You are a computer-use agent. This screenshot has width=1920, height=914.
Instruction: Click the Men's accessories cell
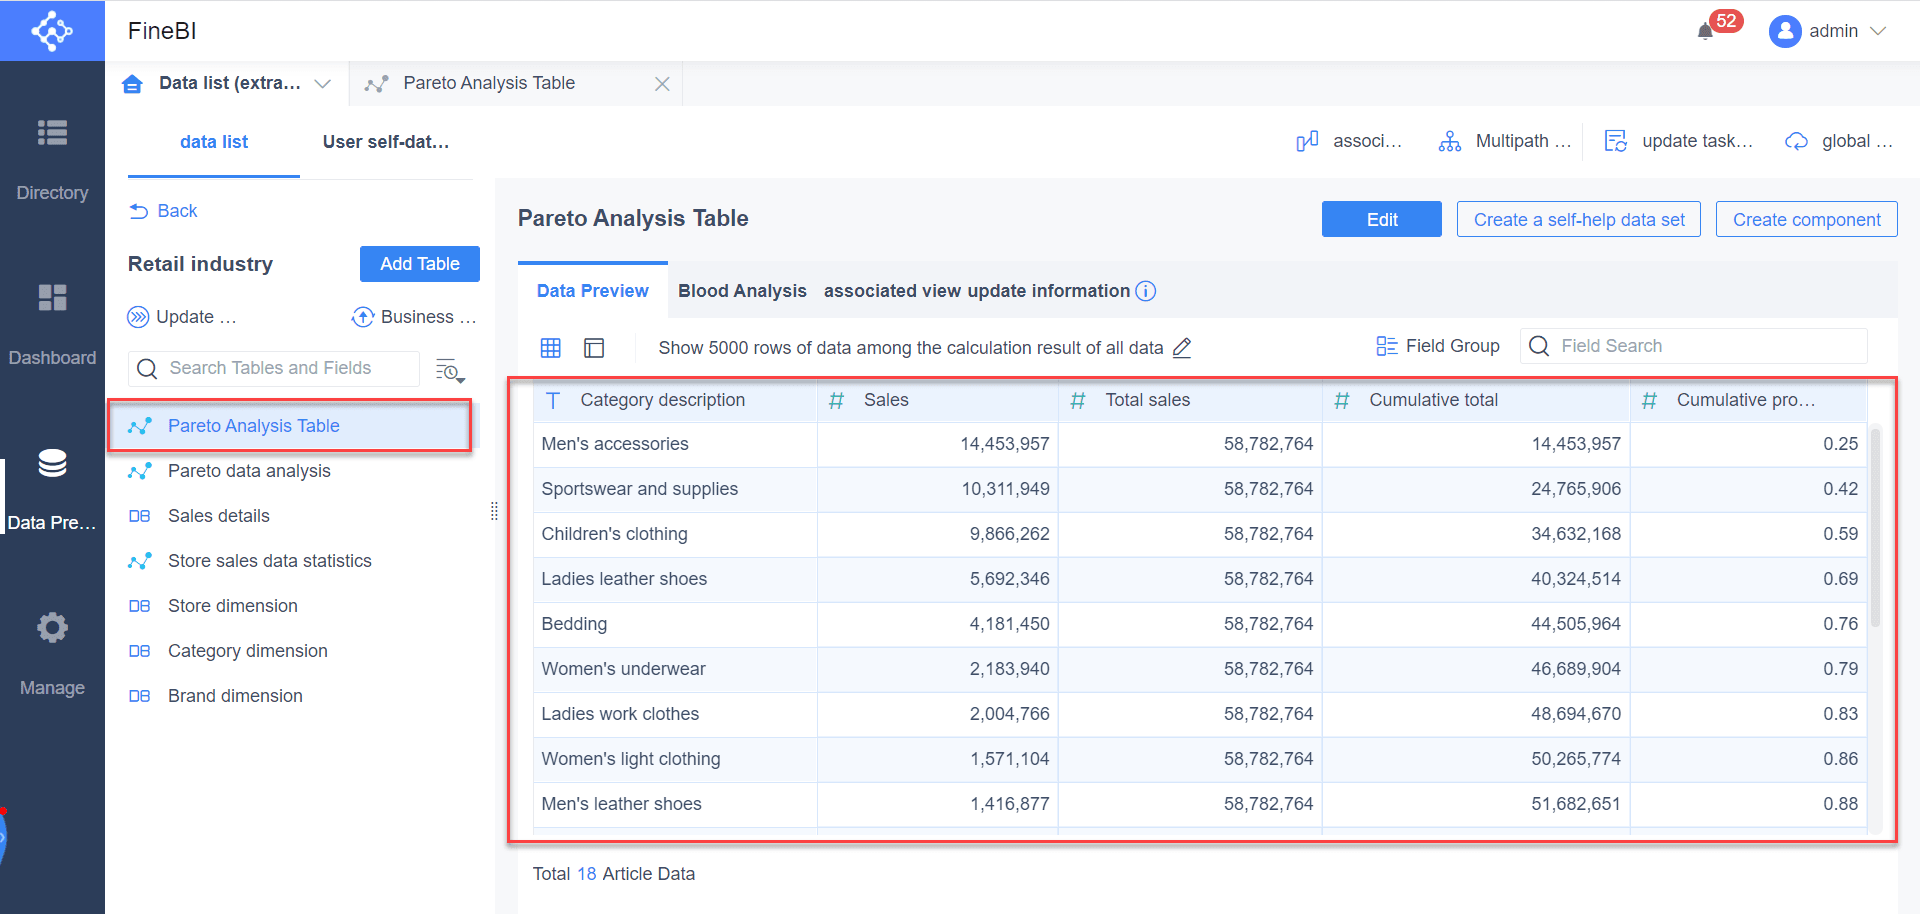[x=675, y=444]
